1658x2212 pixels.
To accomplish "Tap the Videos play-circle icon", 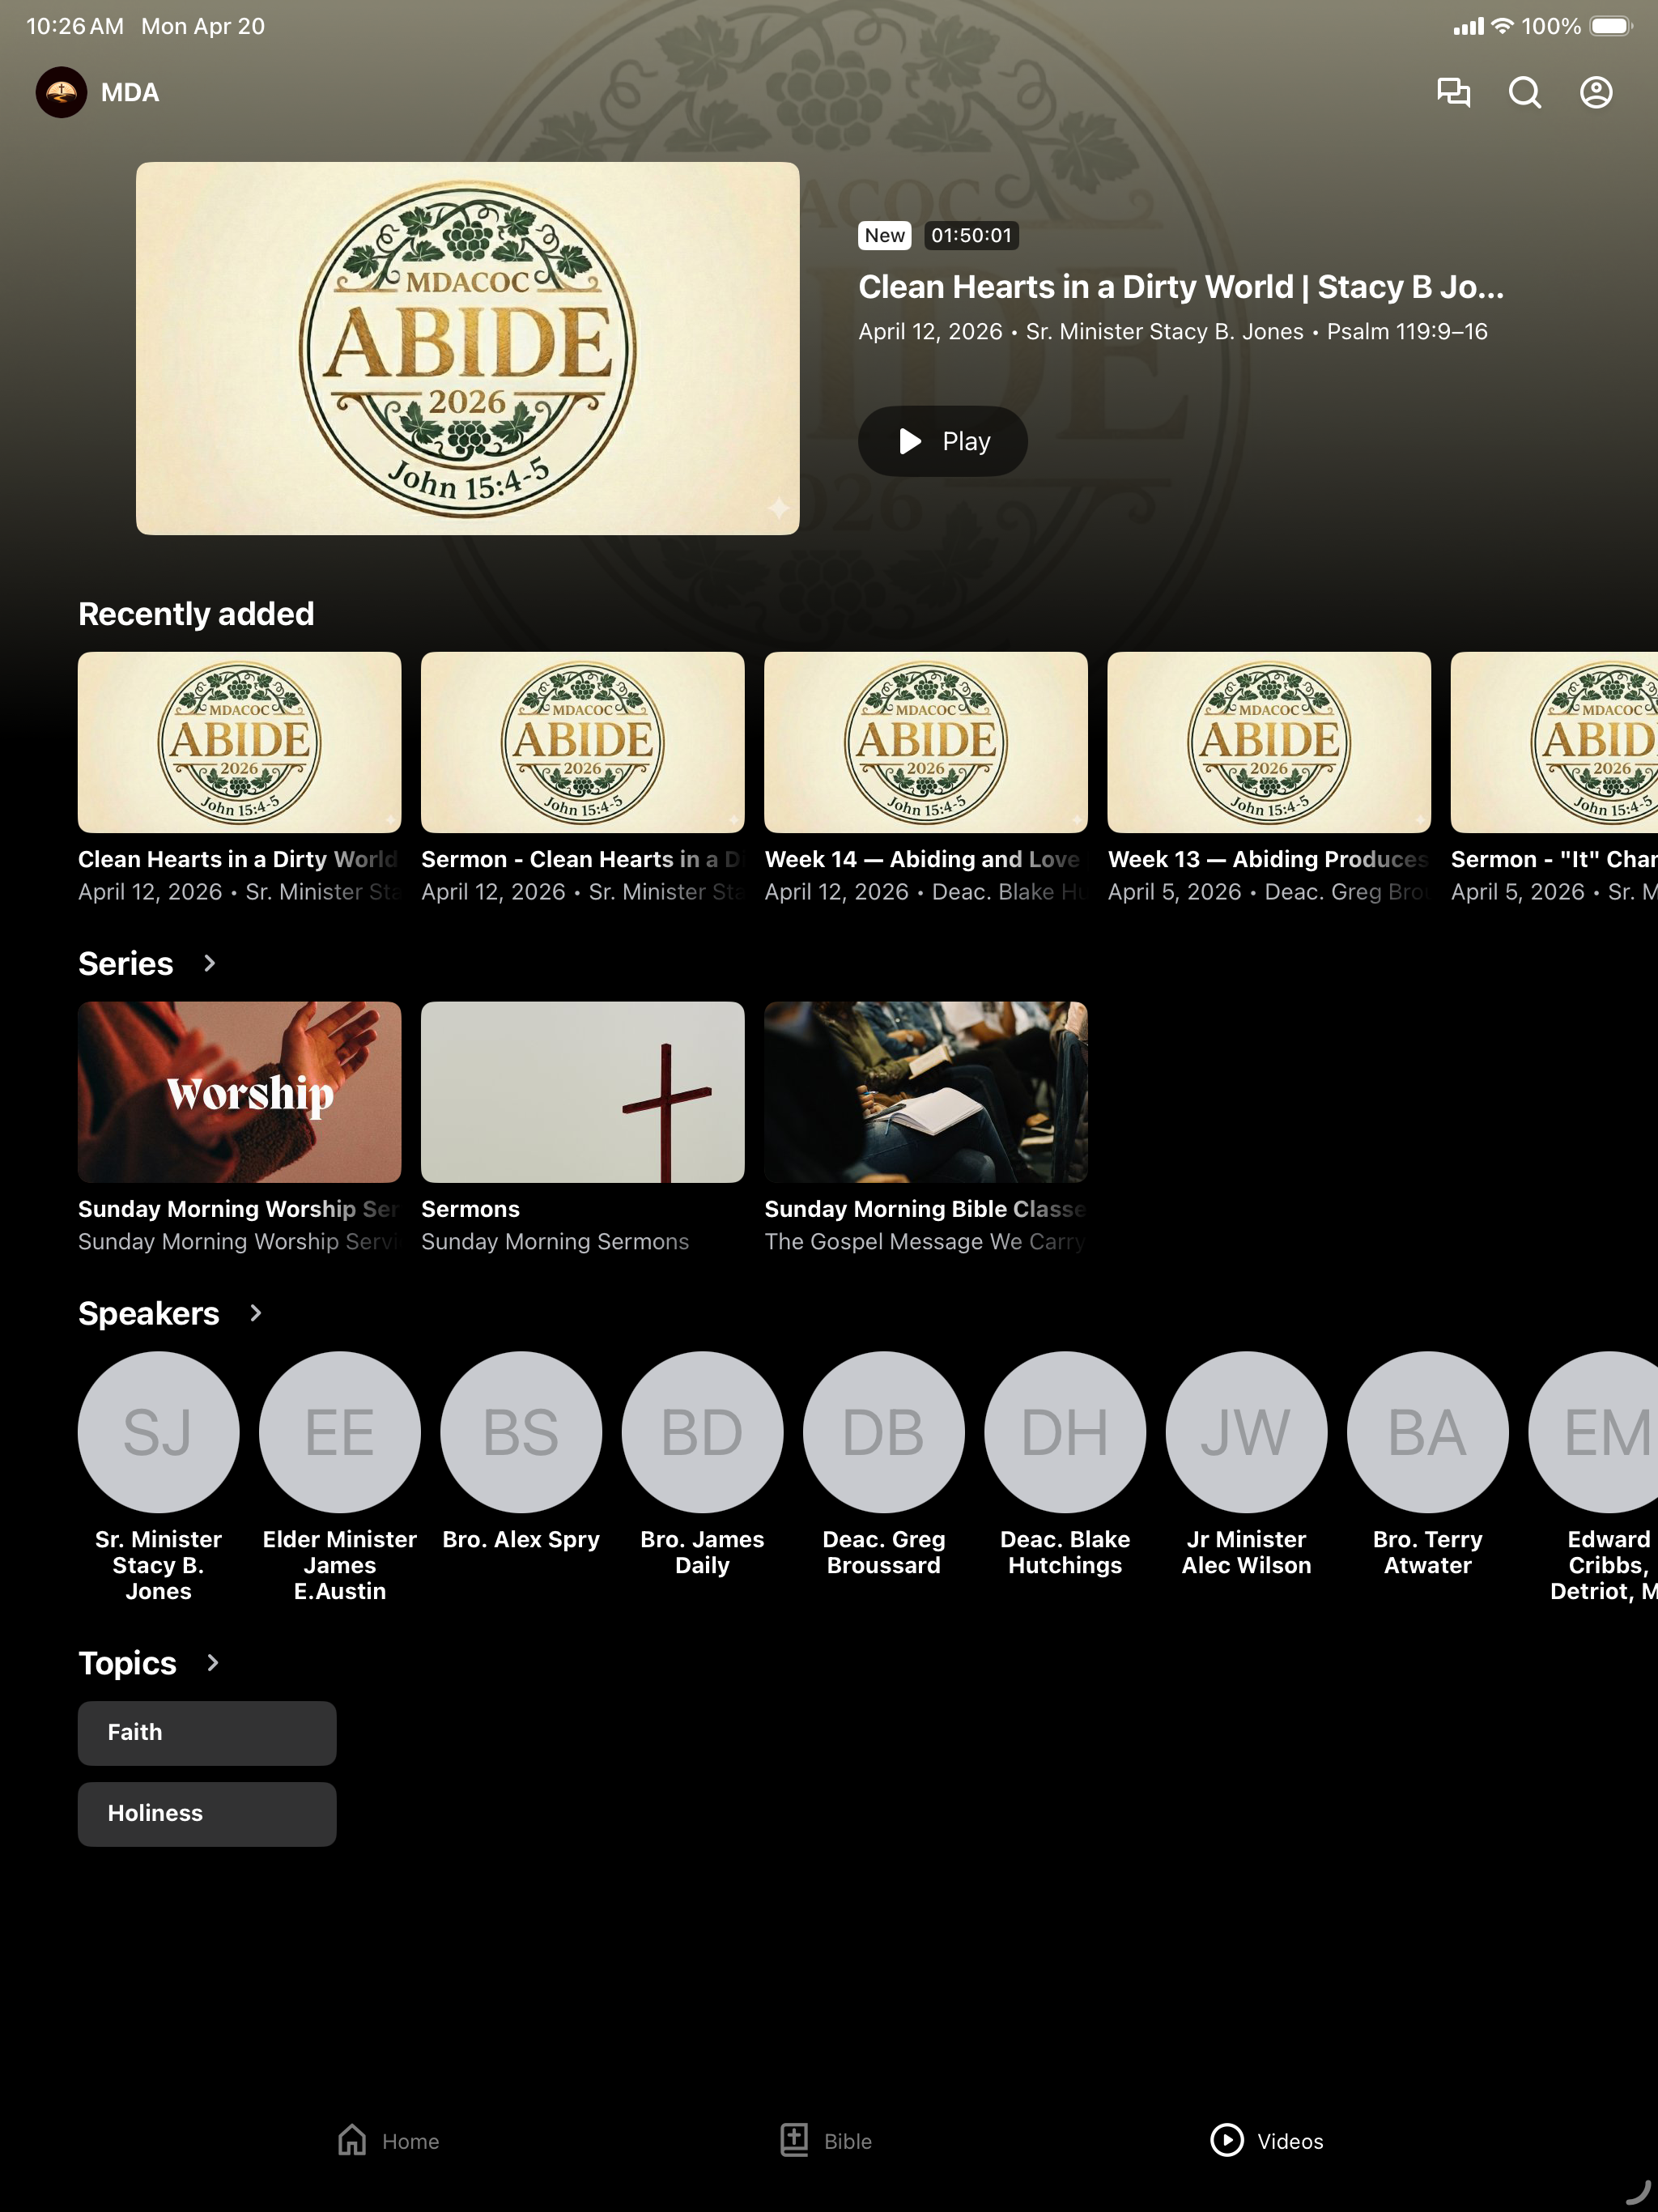I will pyautogui.click(x=1227, y=2140).
